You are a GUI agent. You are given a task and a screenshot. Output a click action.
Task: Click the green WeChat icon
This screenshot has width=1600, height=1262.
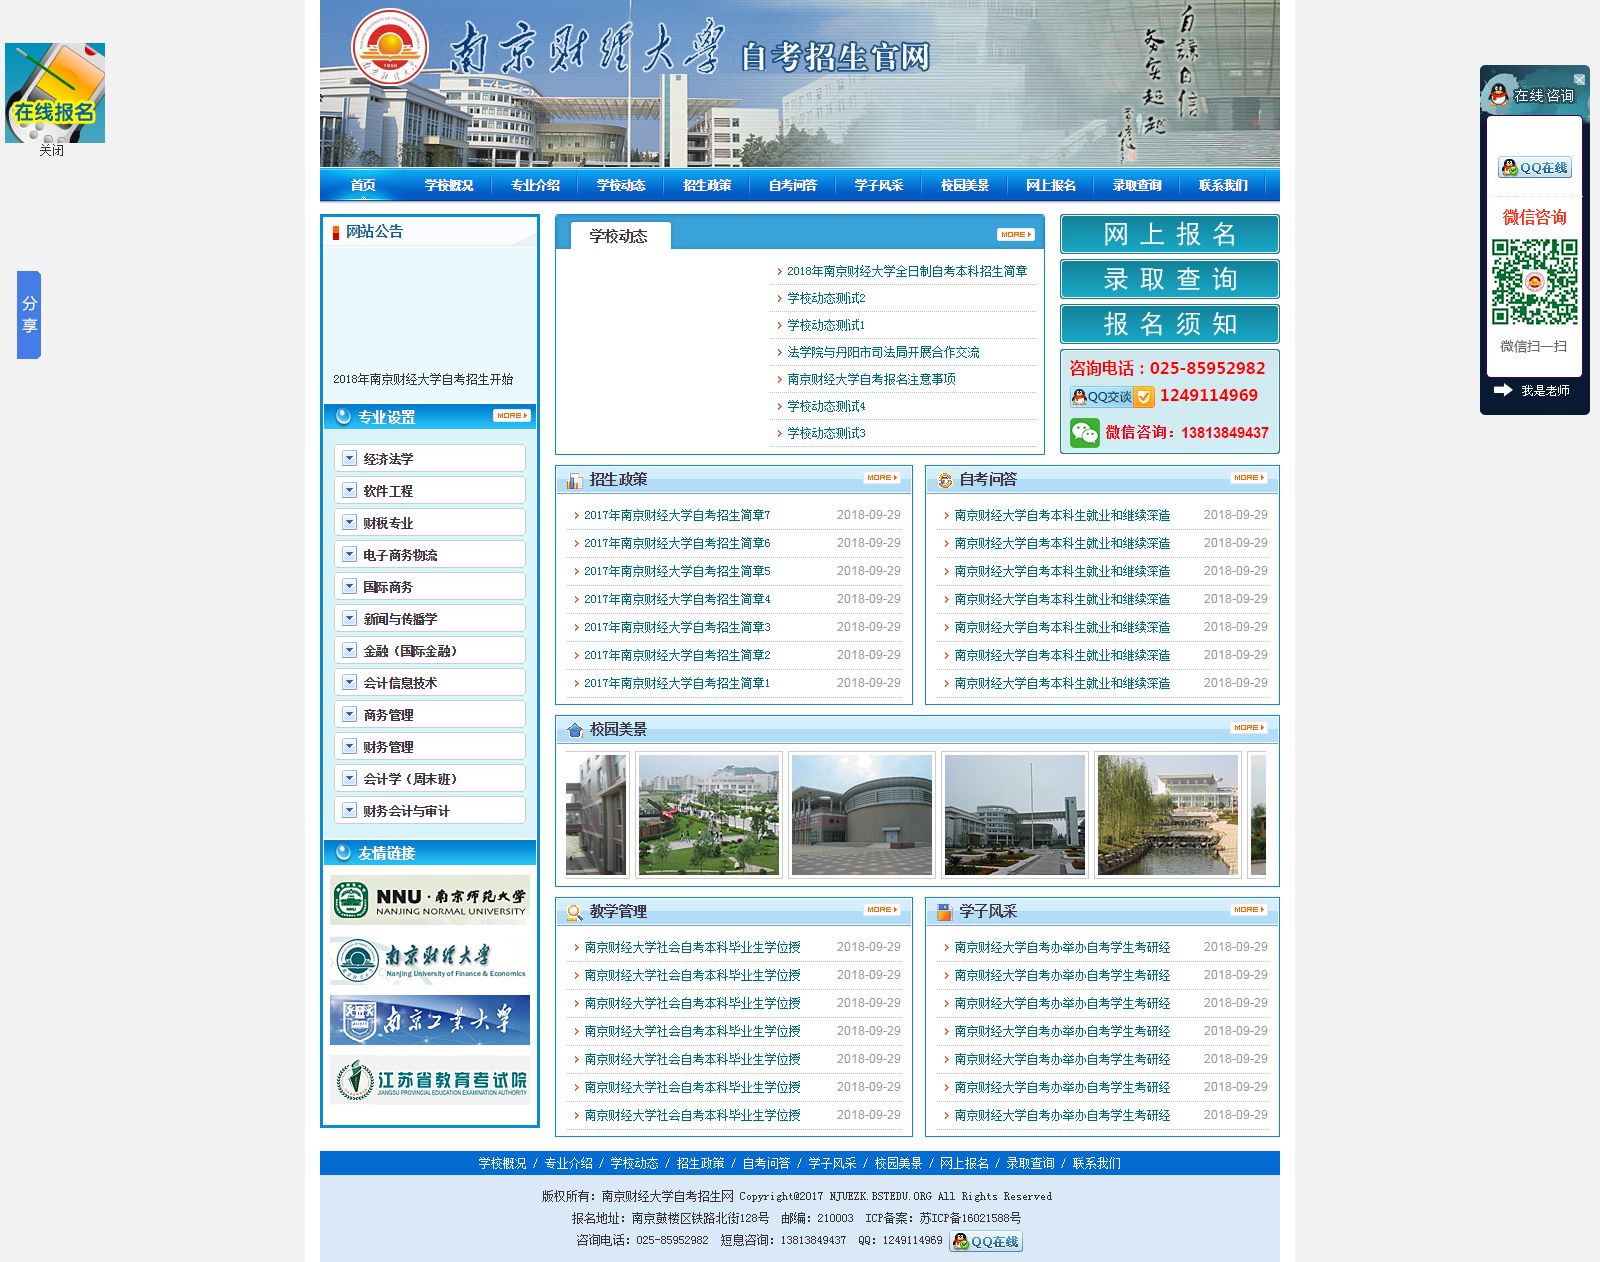(1085, 433)
